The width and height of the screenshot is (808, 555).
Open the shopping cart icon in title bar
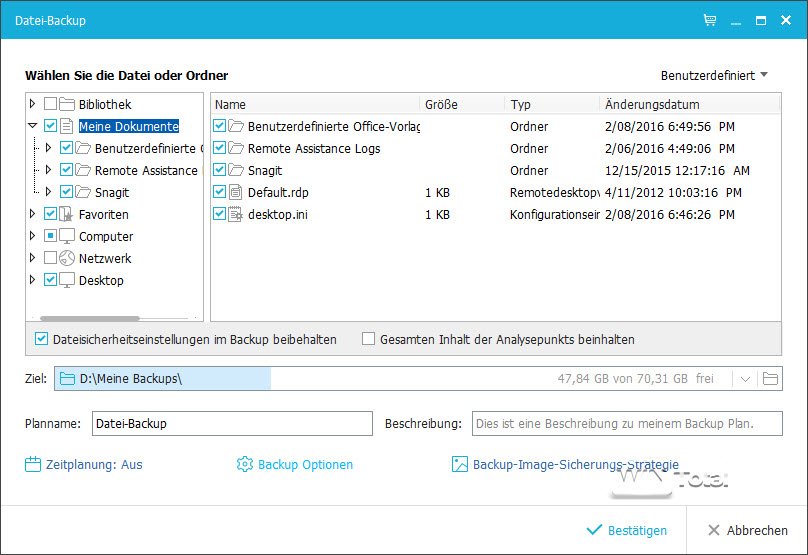[710, 20]
